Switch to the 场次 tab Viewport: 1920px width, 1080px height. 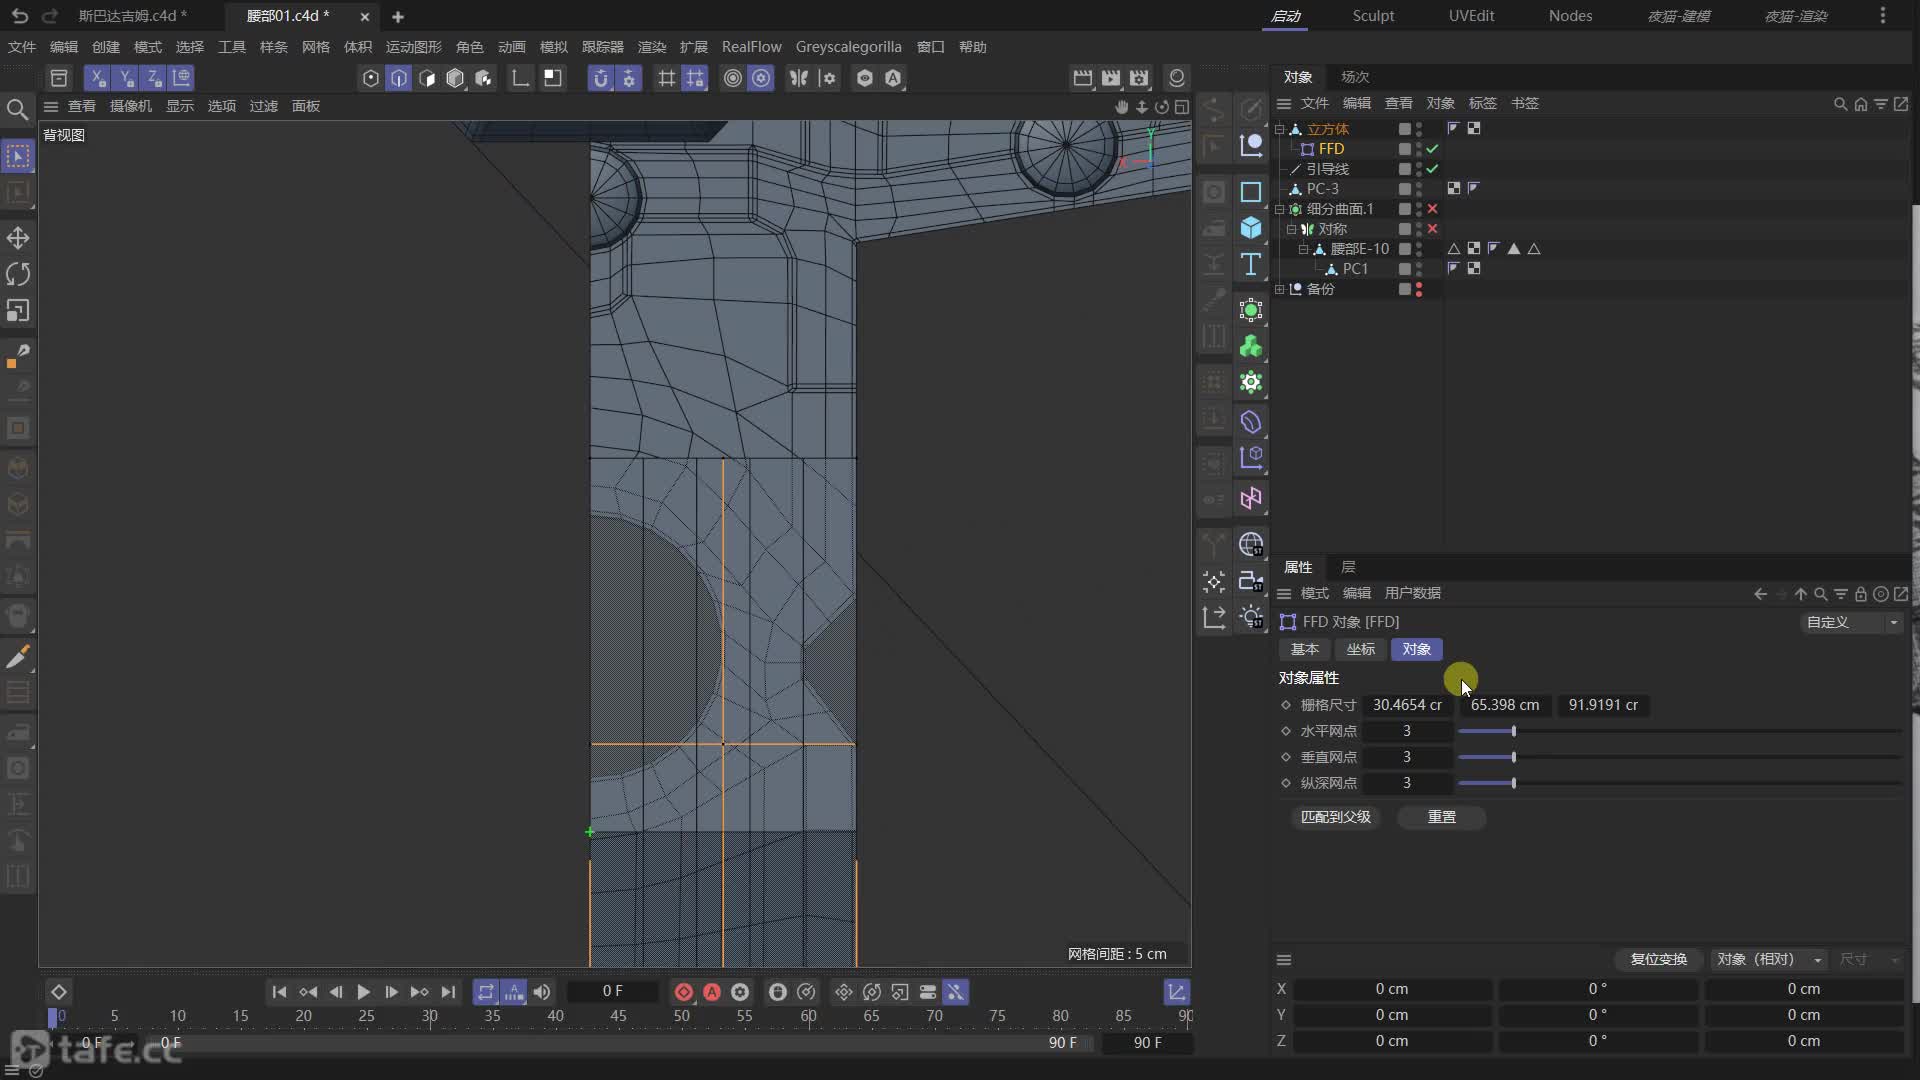(1355, 77)
